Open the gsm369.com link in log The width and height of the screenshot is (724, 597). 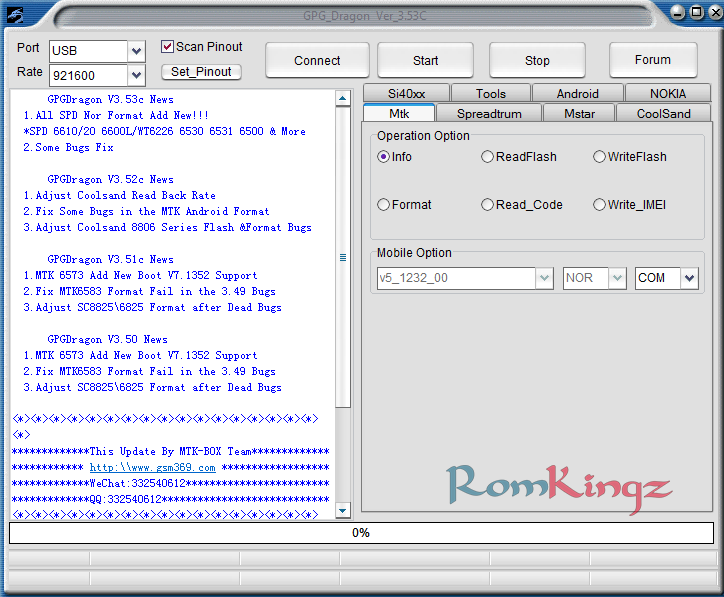[152, 467]
